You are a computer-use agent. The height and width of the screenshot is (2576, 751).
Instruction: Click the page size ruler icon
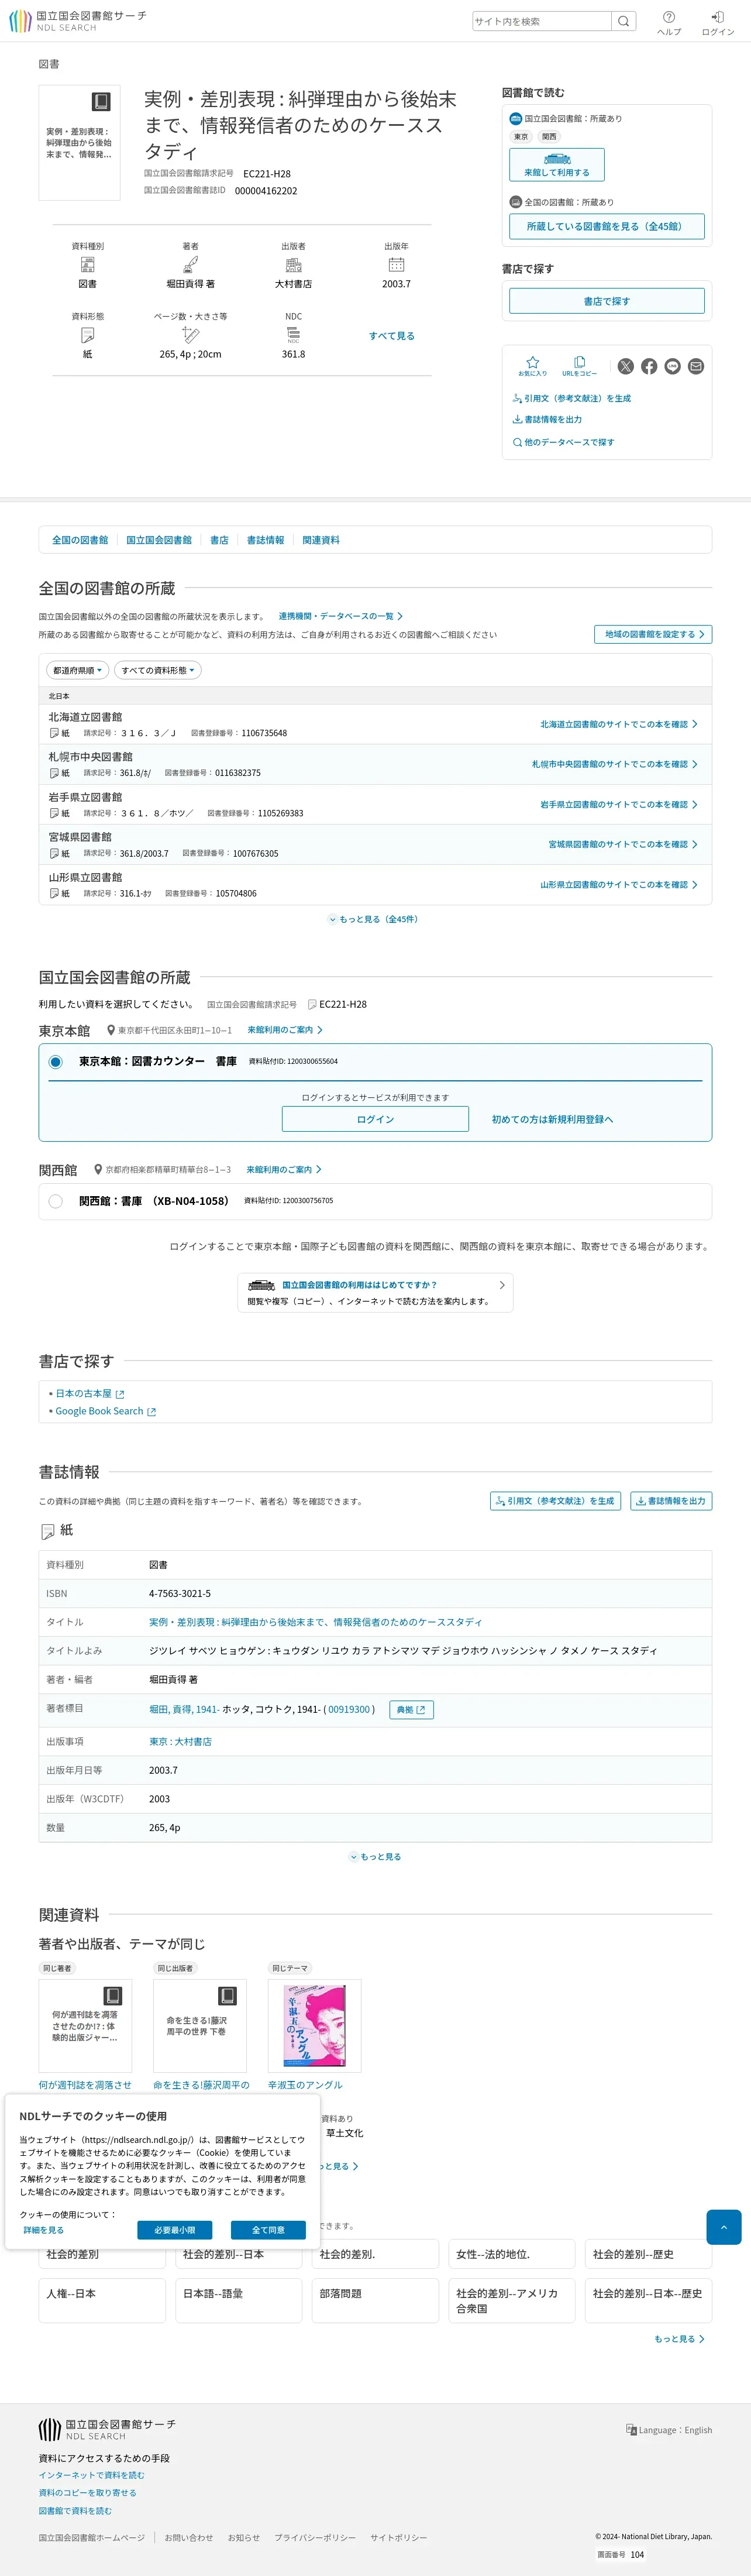click(x=190, y=335)
